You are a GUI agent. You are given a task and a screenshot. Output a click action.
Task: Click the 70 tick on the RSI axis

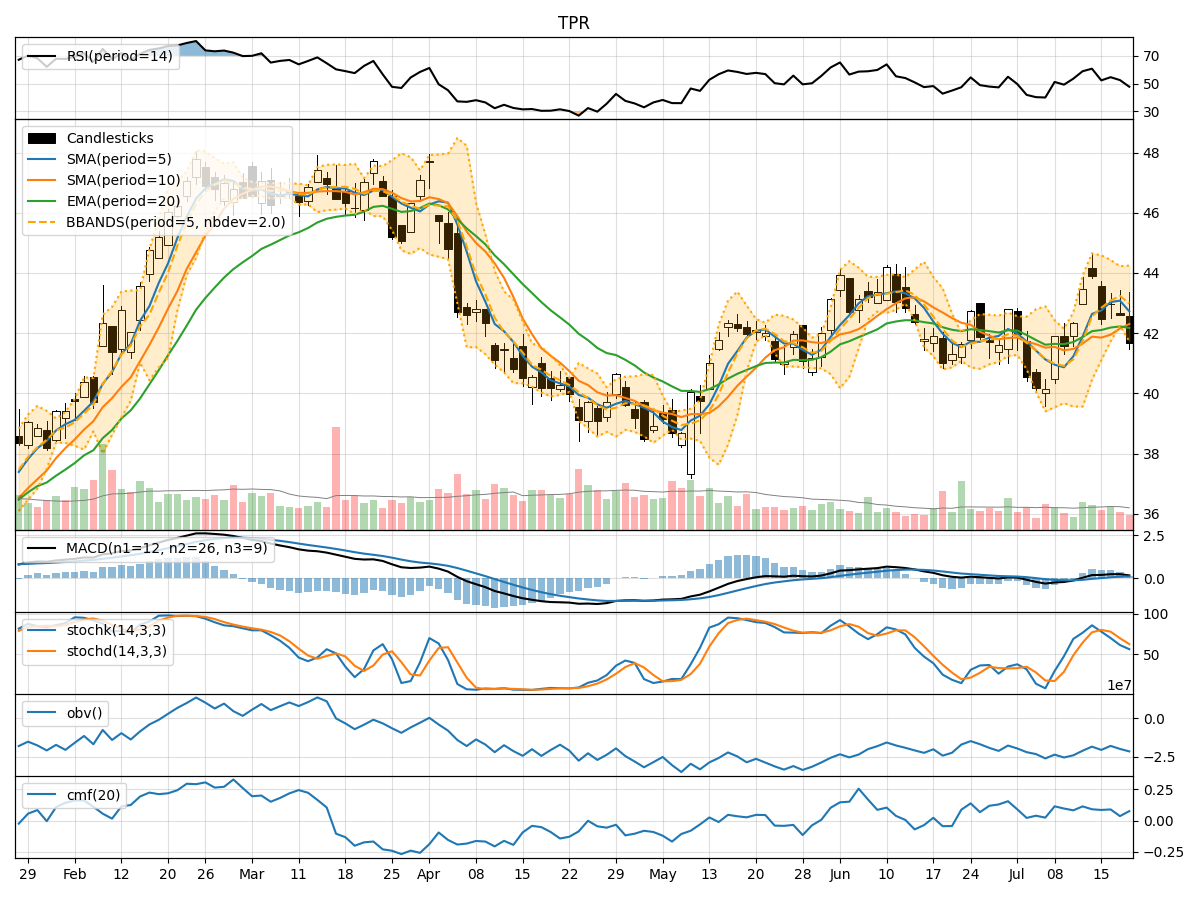(1152, 56)
